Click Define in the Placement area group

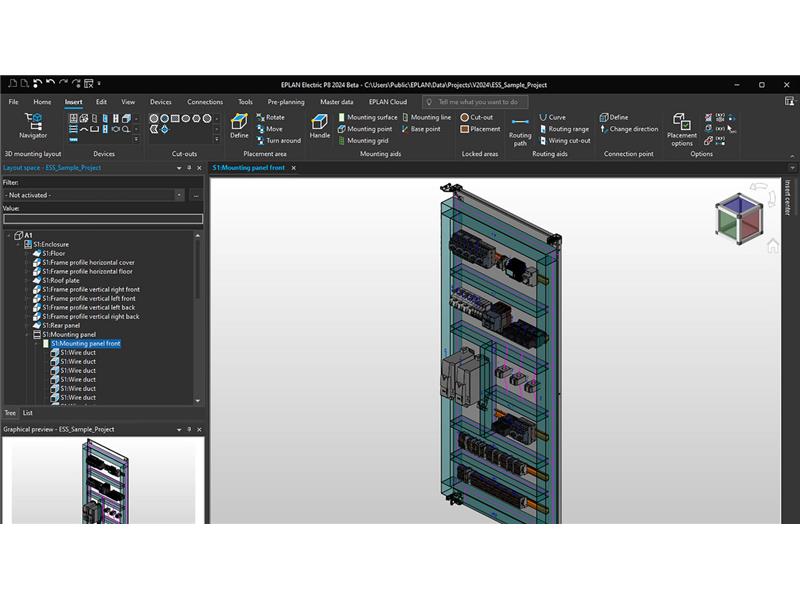point(239,126)
